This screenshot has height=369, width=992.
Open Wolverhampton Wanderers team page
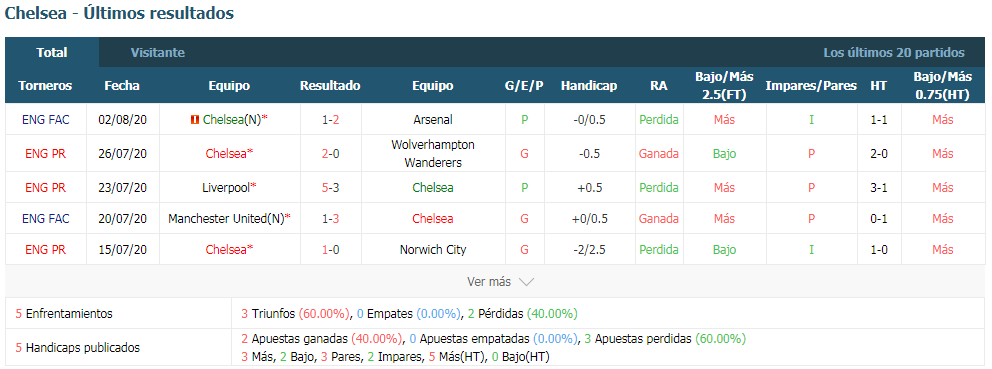click(x=432, y=153)
